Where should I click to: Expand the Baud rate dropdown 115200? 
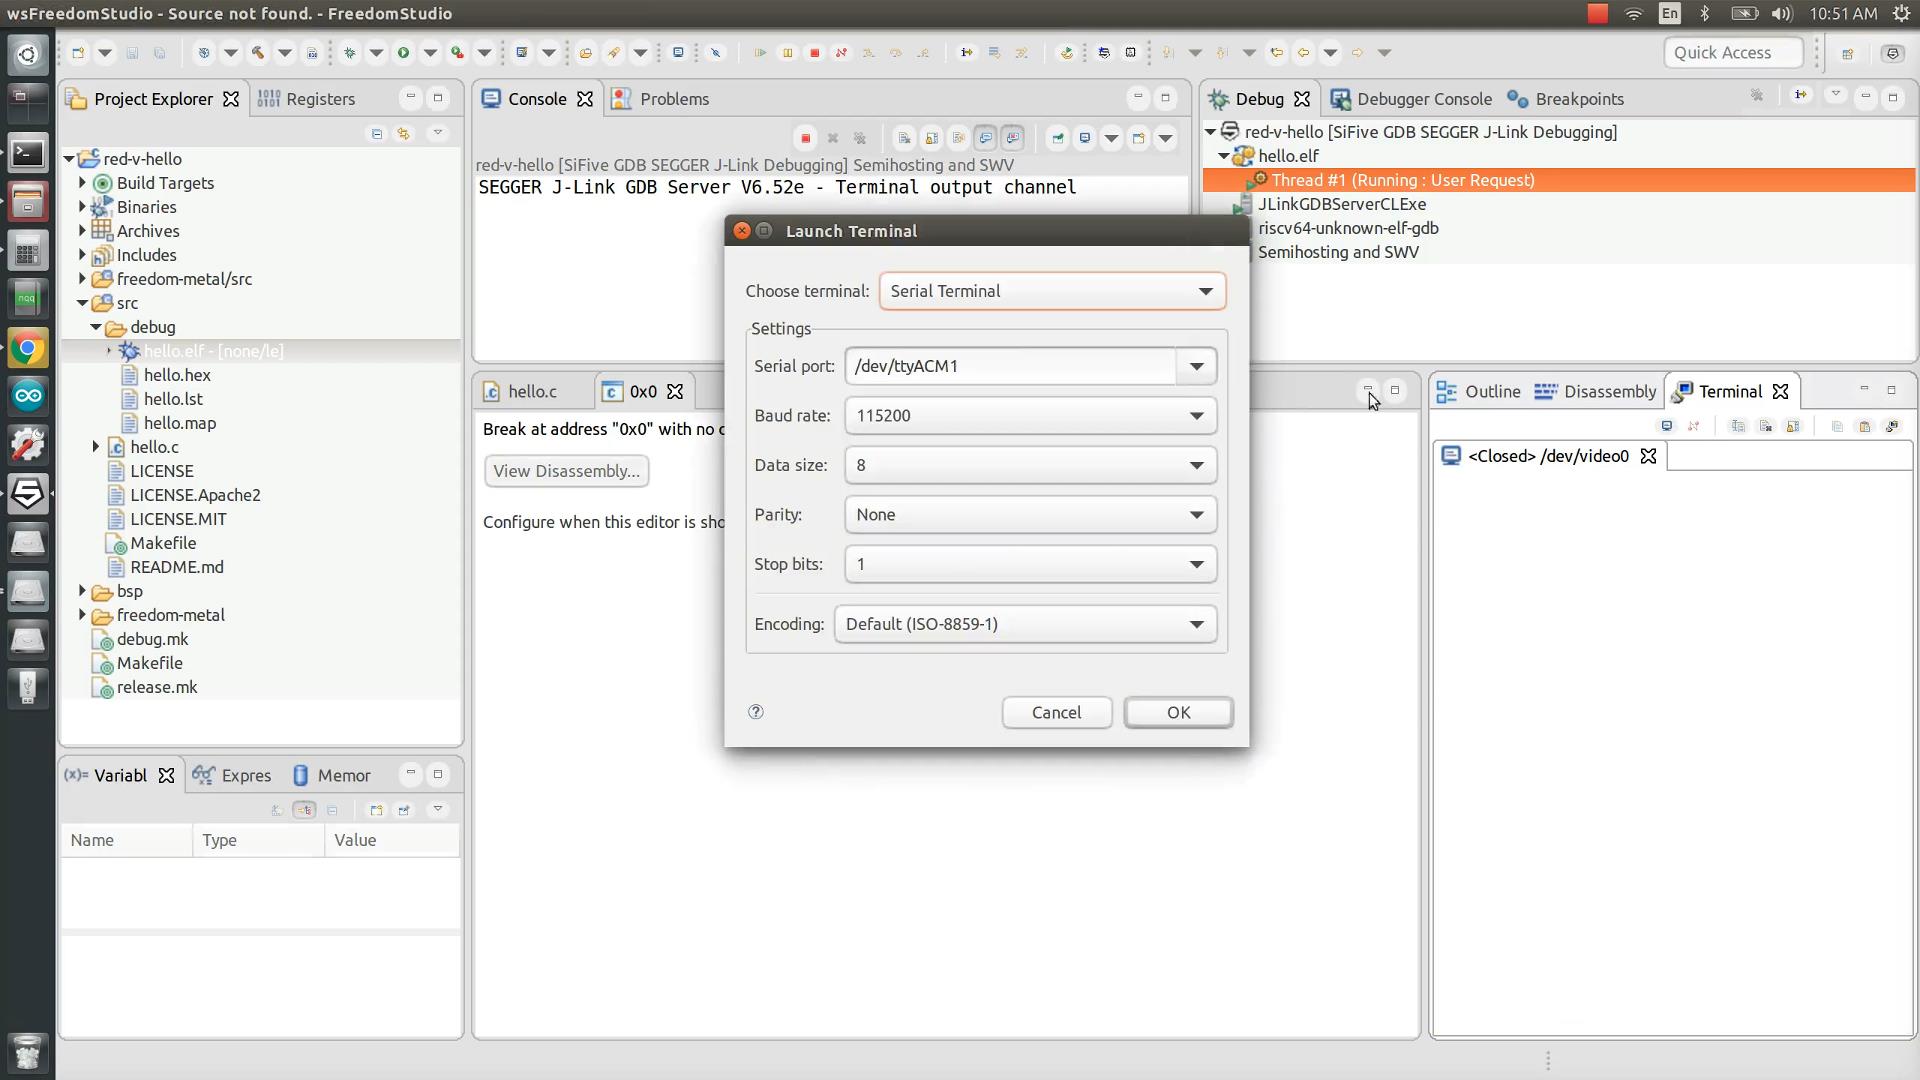(1196, 415)
